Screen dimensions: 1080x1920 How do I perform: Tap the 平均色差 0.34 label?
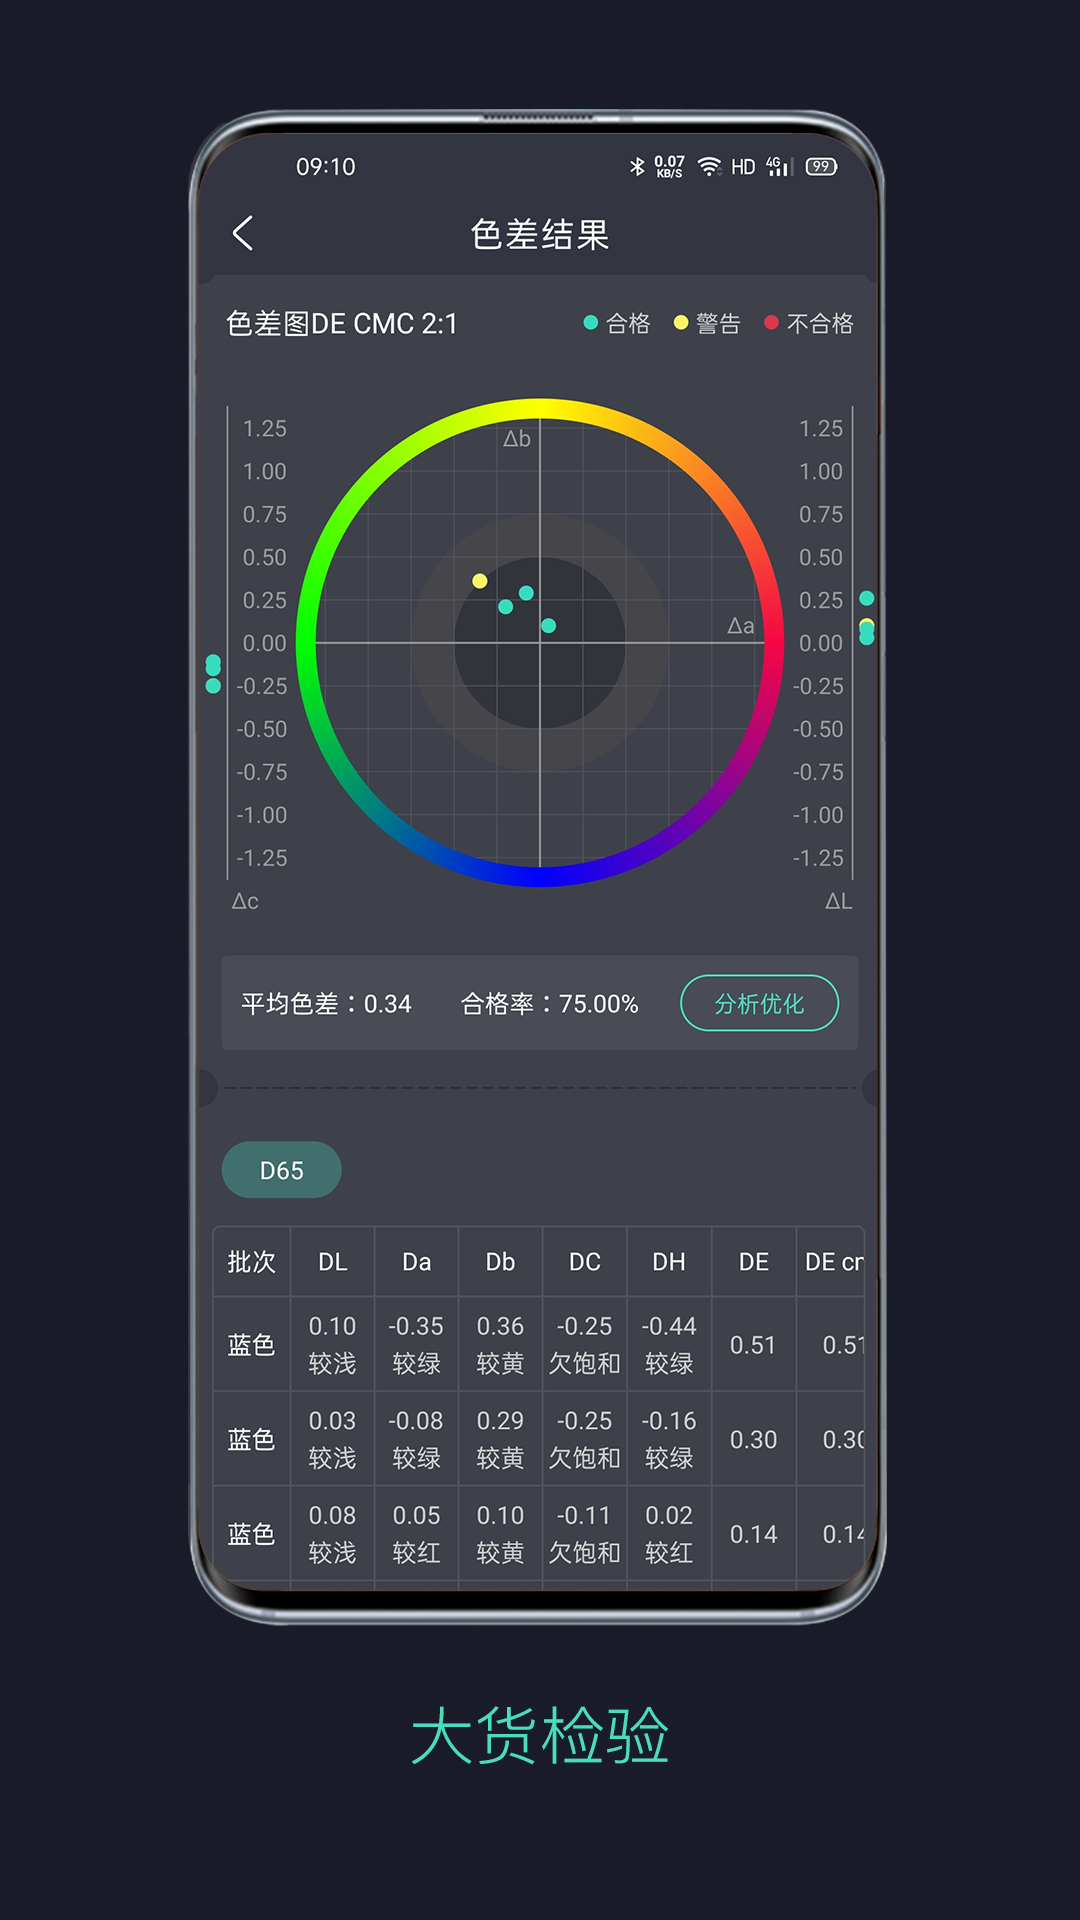[326, 1004]
